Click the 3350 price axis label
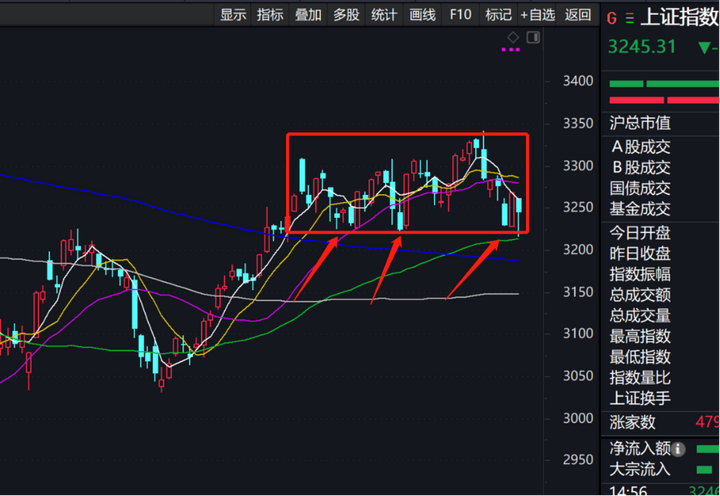The height and width of the screenshot is (496, 720). coord(578,124)
